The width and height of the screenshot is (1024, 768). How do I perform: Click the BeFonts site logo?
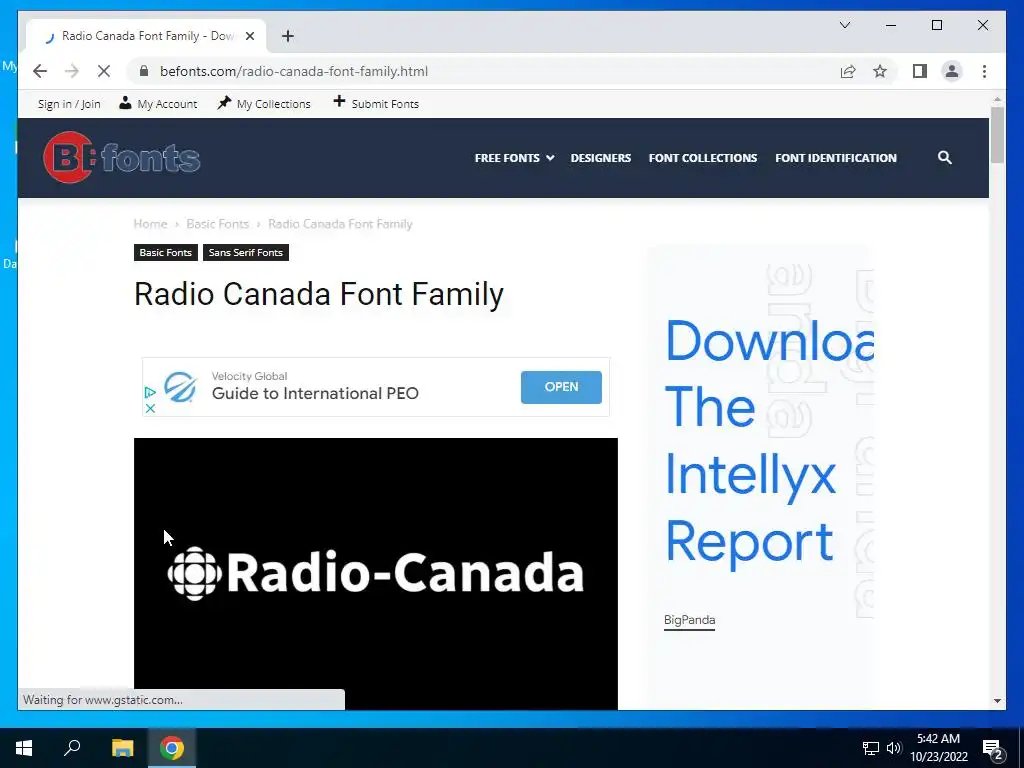click(121, 157)
